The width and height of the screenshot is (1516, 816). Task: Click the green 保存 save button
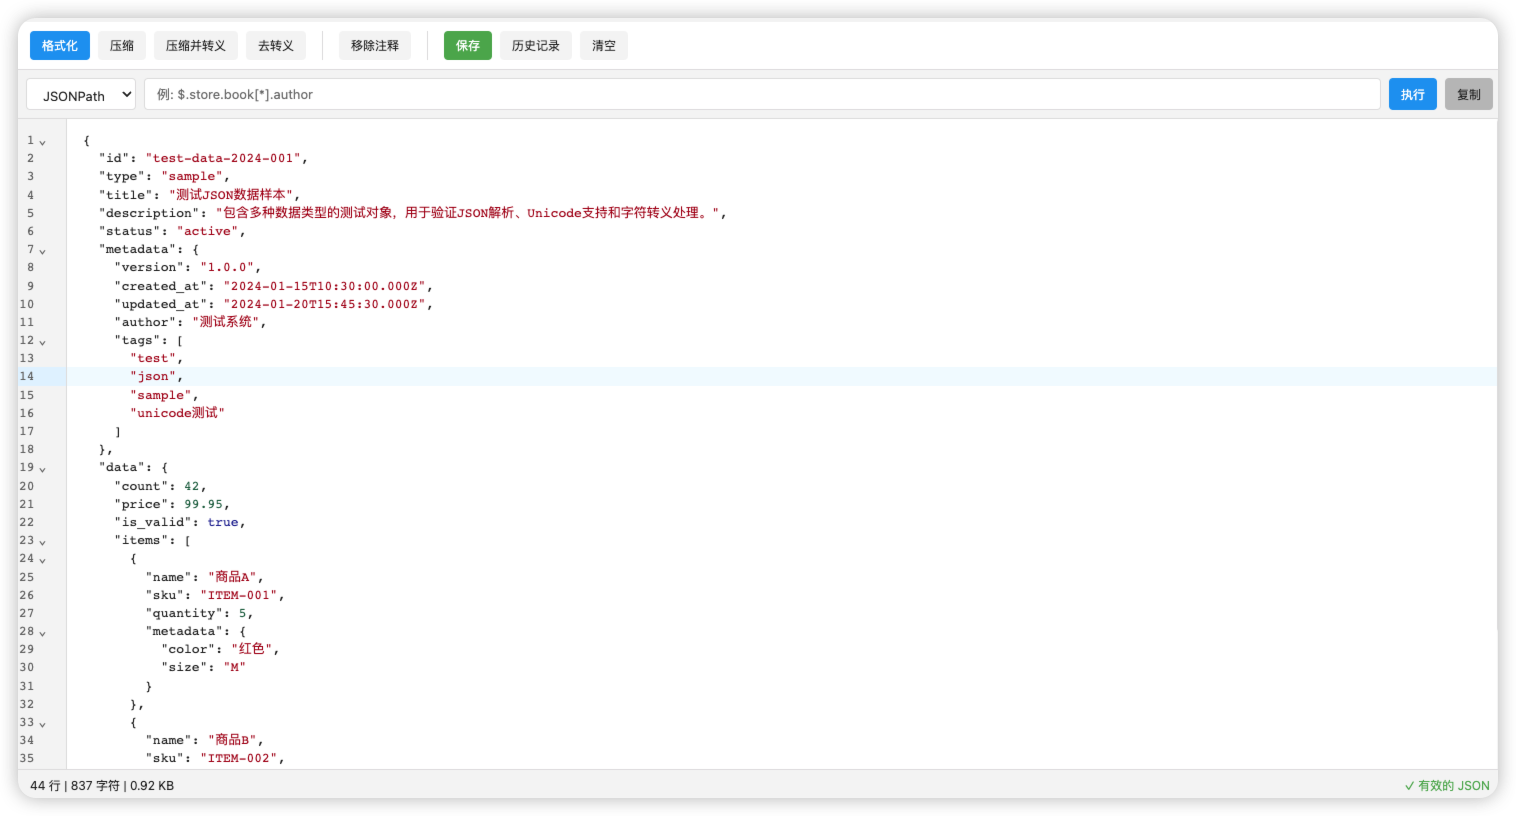468,46
